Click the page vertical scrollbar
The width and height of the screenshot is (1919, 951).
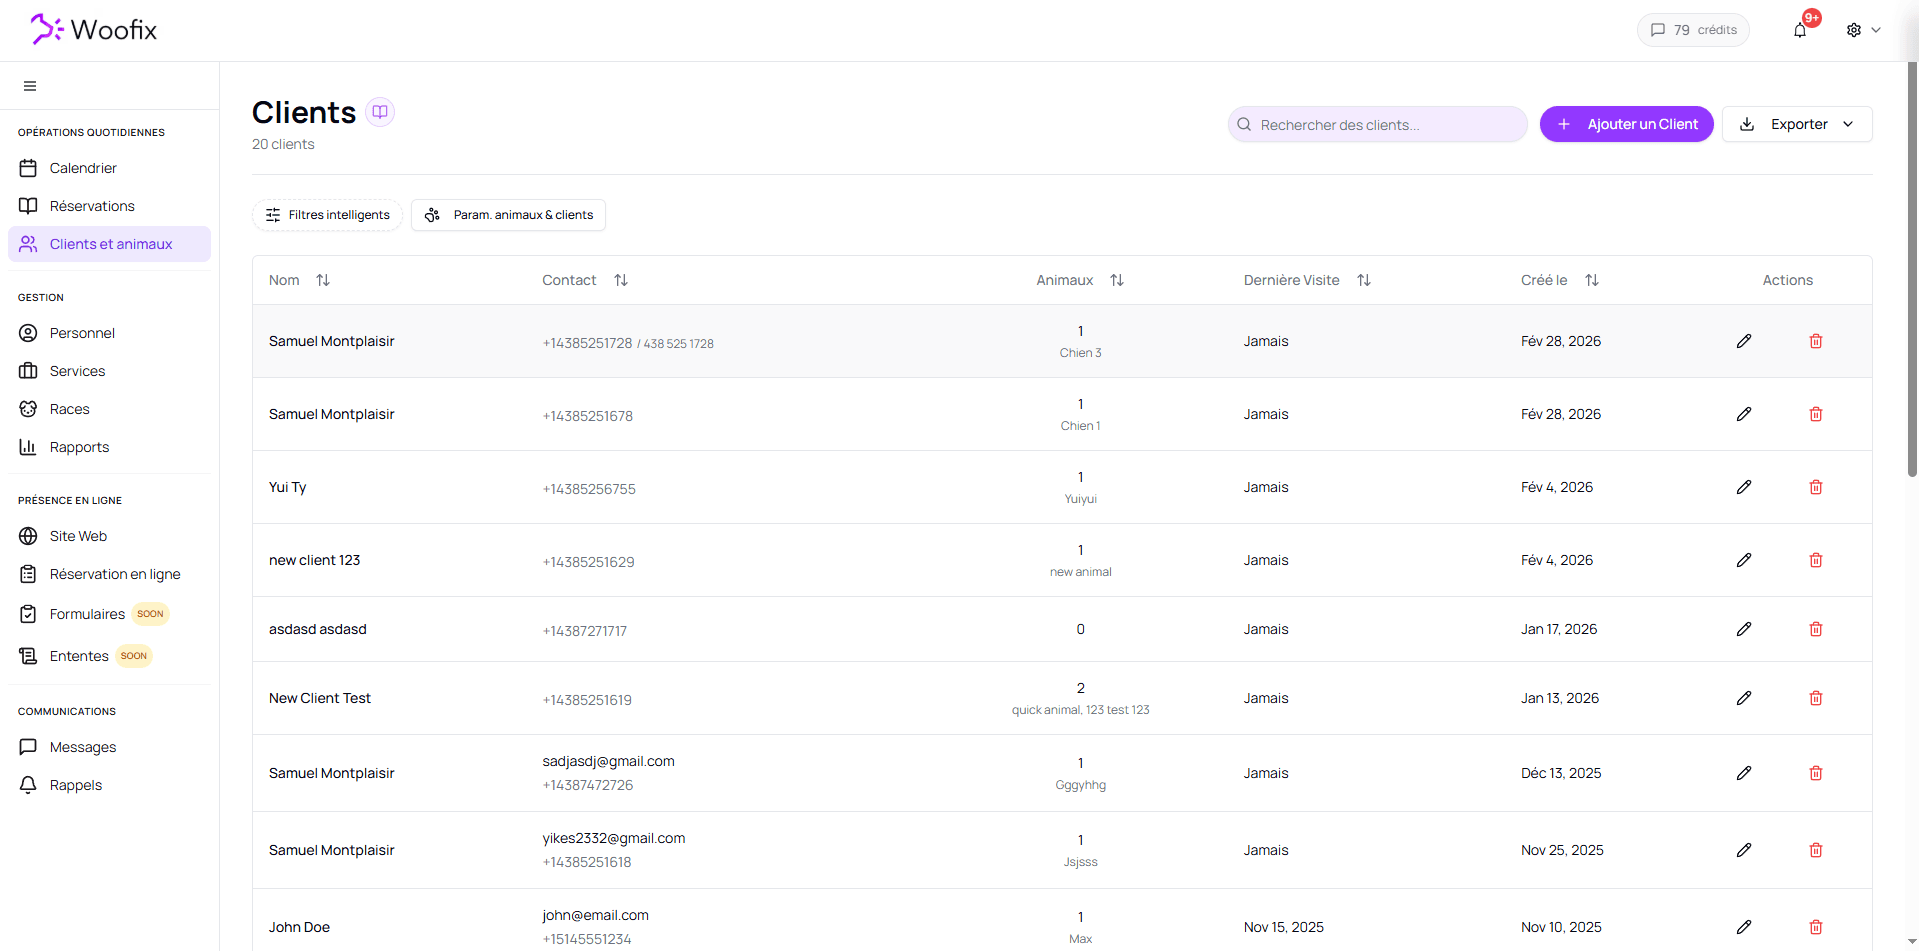click(1912, 270)
